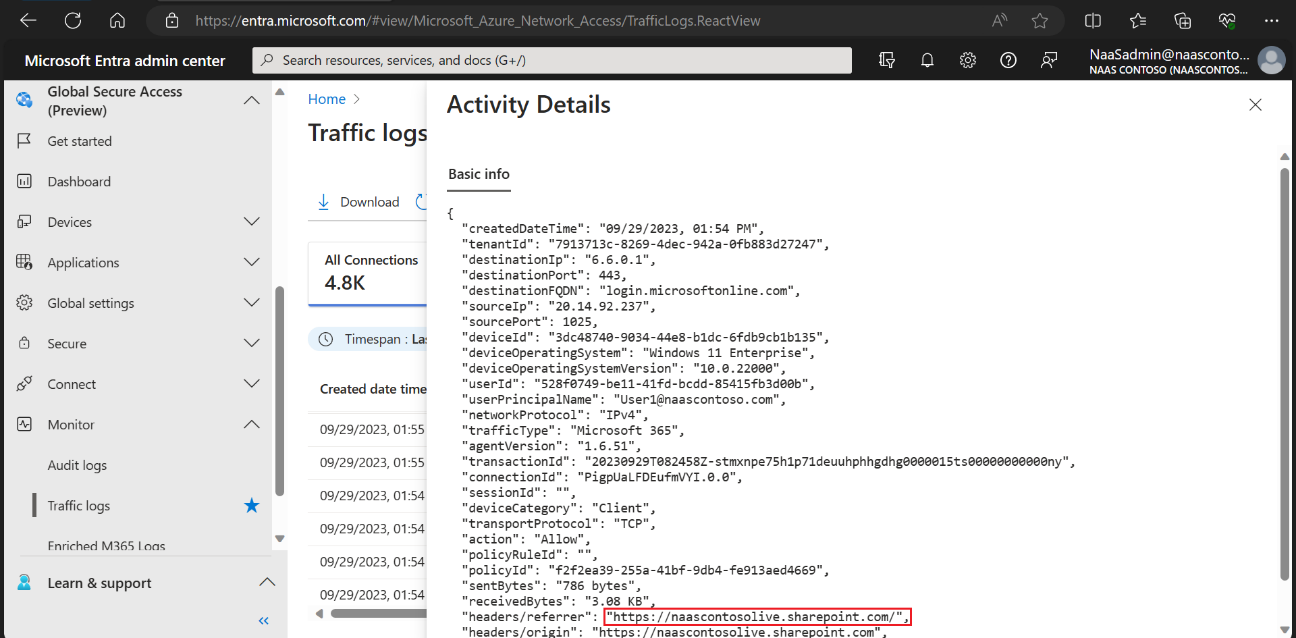The height and width of the screenshot is (638, 1296).
Task: Open the portal settings icon left of the bell
Action: click(887, 60)
